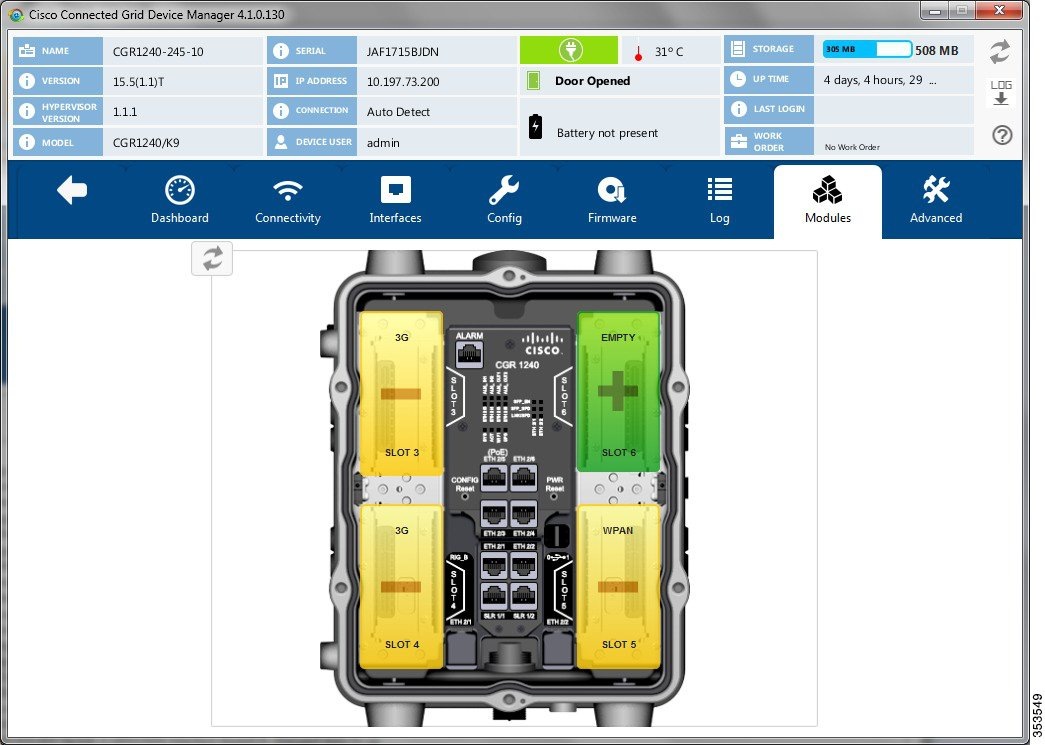Click the Cisco logo on the router image
The width and height of the screenshot is (1045, 745).
point(542,343)
